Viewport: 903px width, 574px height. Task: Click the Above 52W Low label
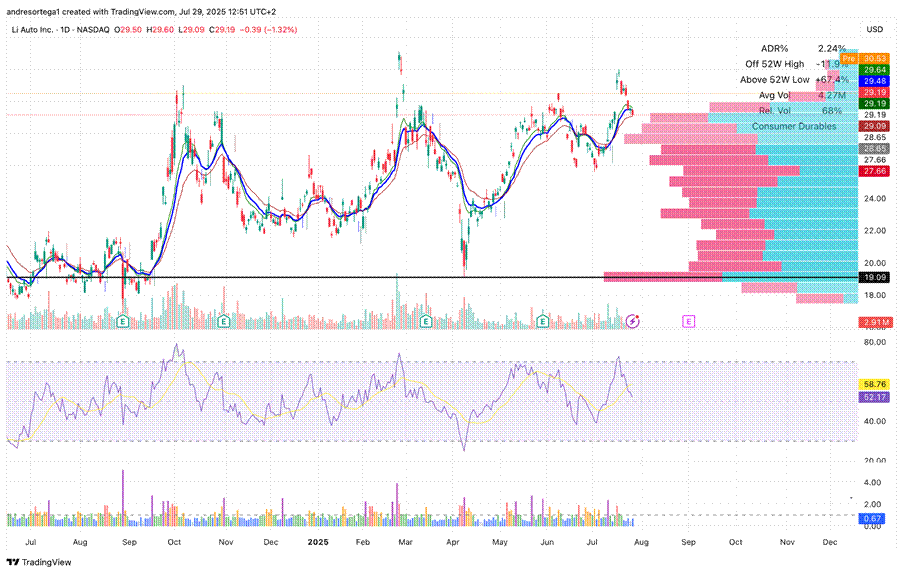pyautogui.click(x=775, y=79)
